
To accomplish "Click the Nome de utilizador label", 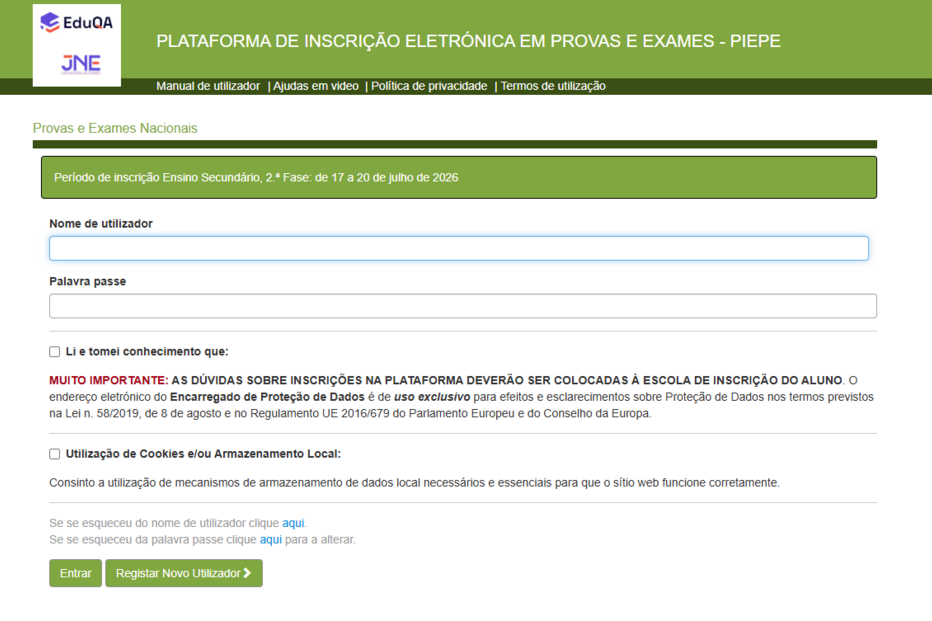I will [x=101, y=224].
